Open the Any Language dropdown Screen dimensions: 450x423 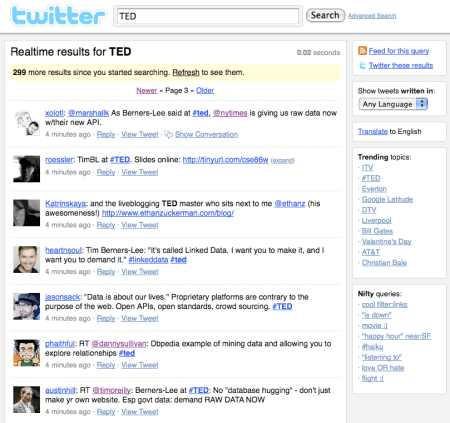coord(393,104)
